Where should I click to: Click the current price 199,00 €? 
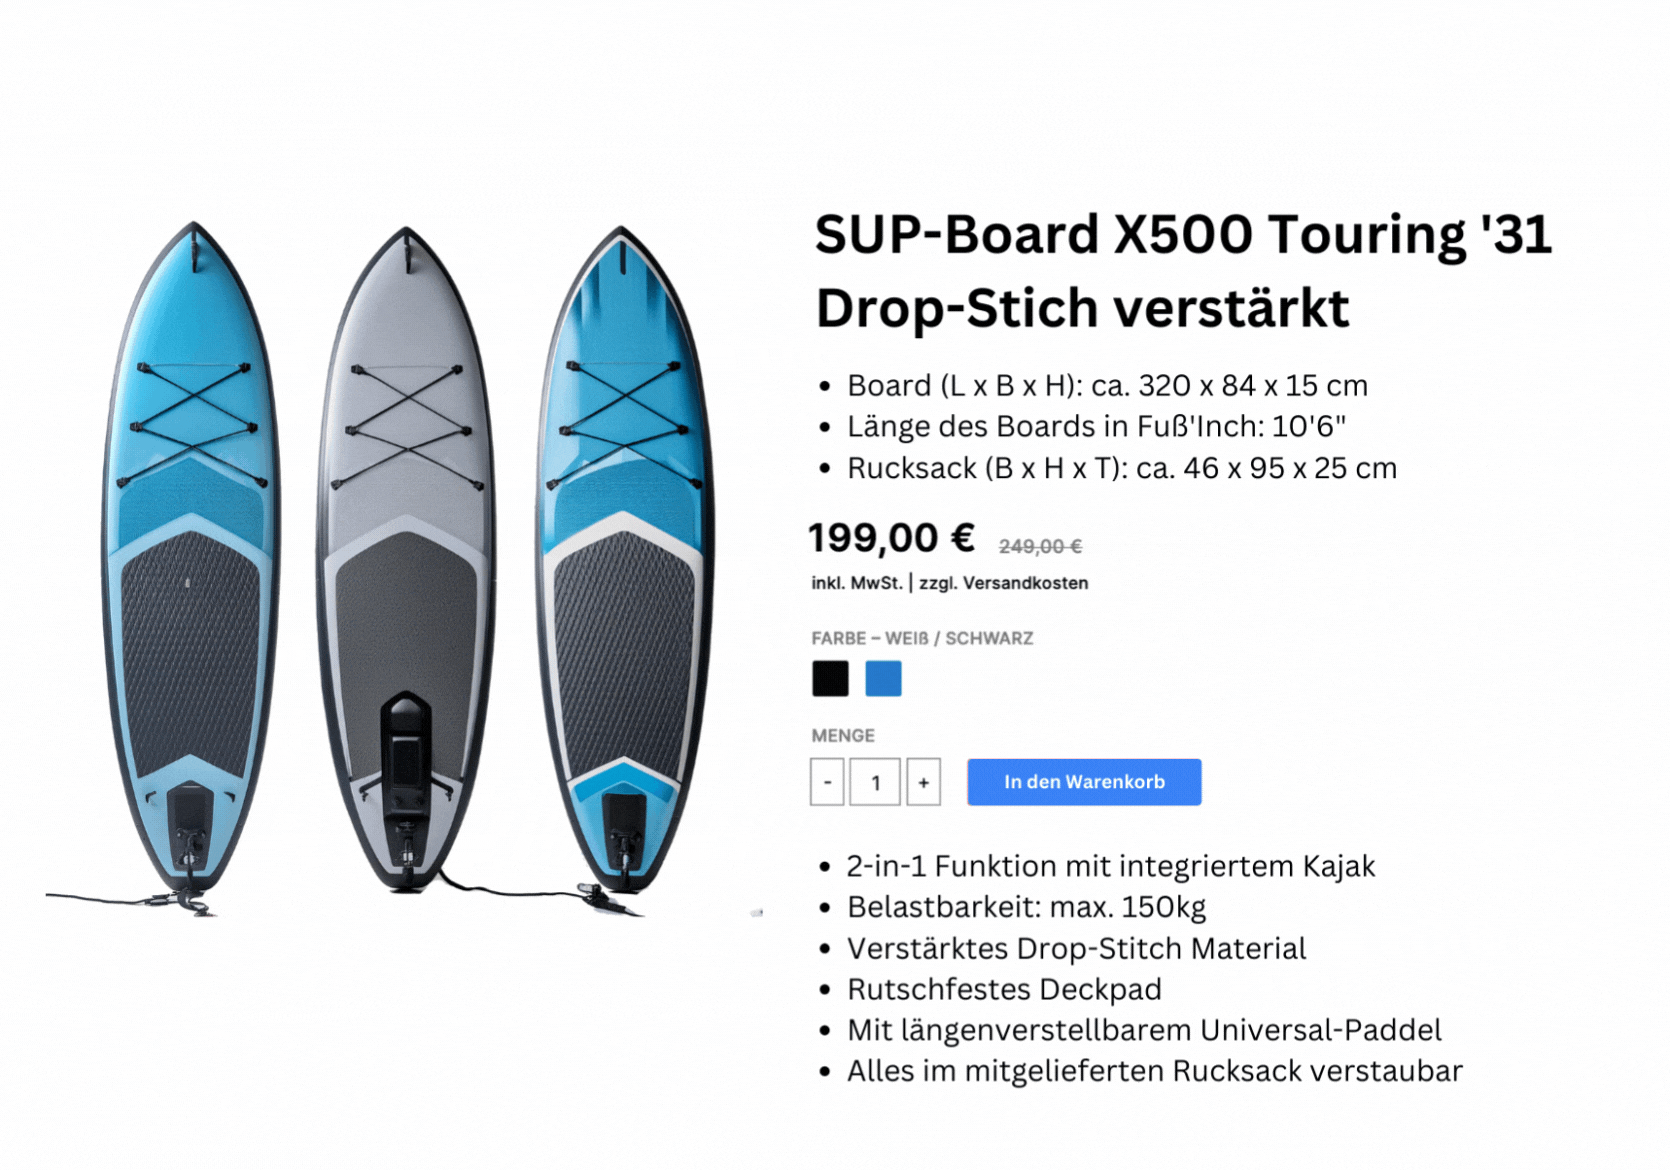(x=891, y=538)
